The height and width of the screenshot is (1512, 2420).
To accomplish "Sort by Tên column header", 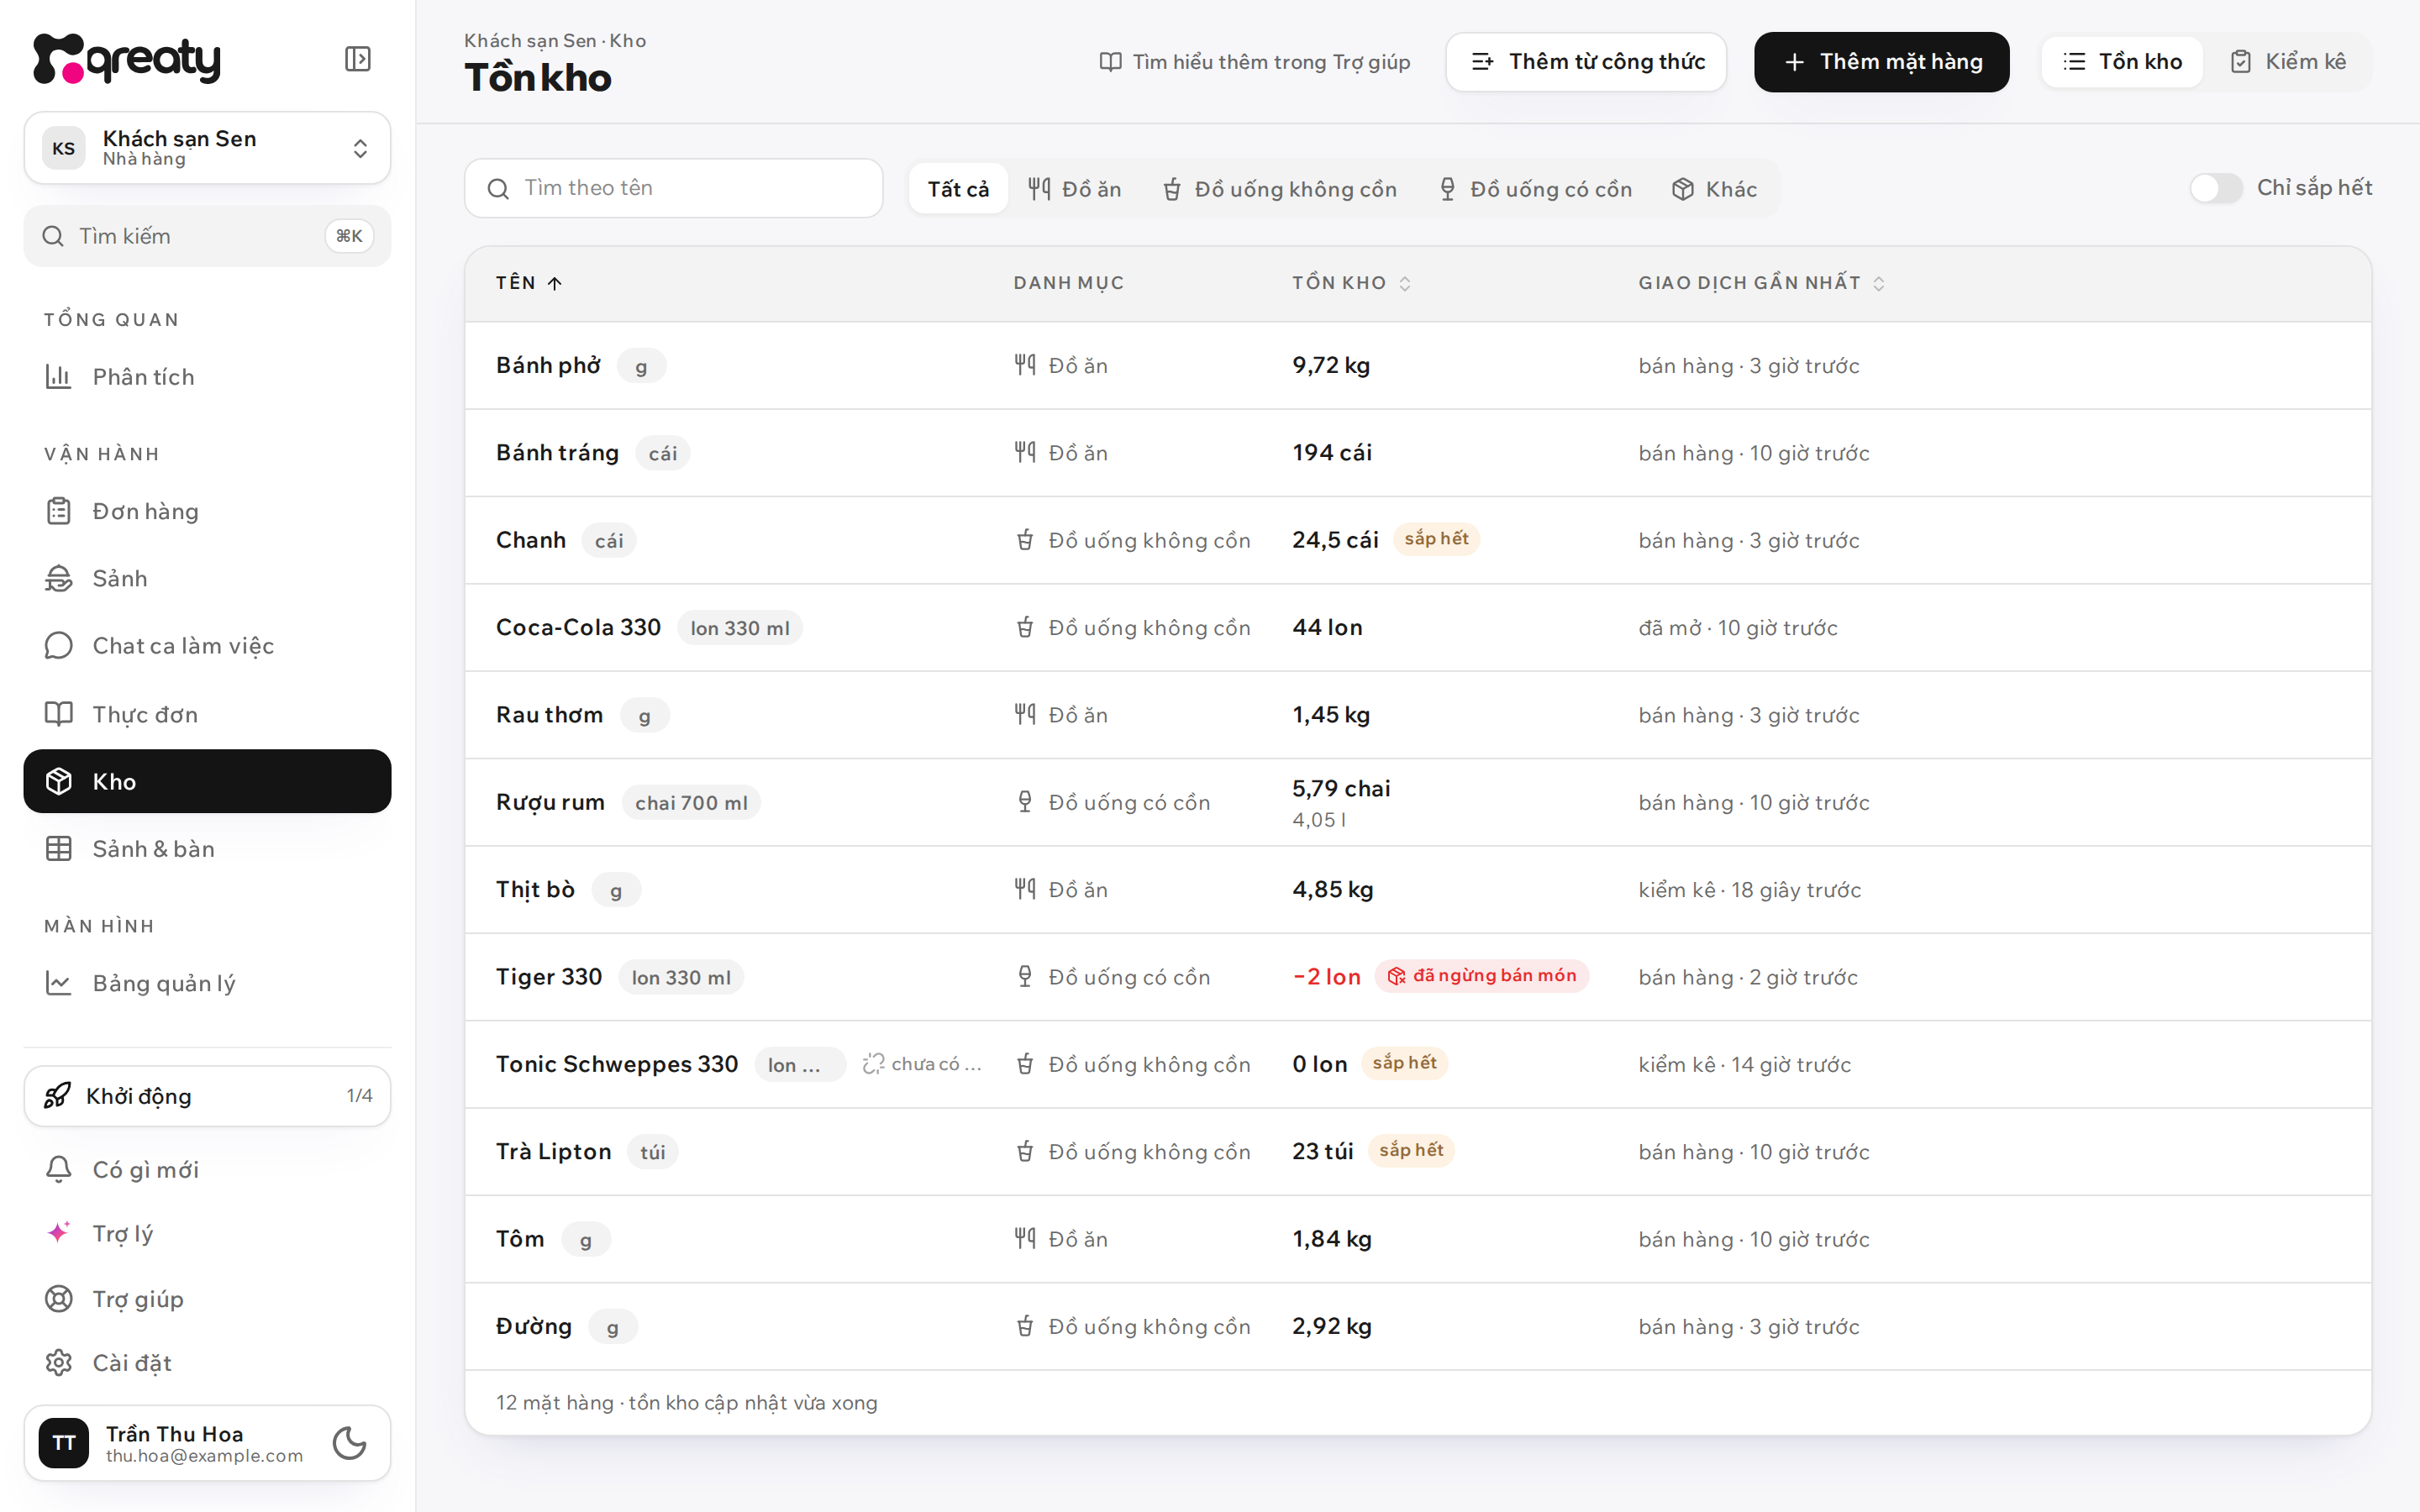I will pyautogui.click(x=529, y=283).
